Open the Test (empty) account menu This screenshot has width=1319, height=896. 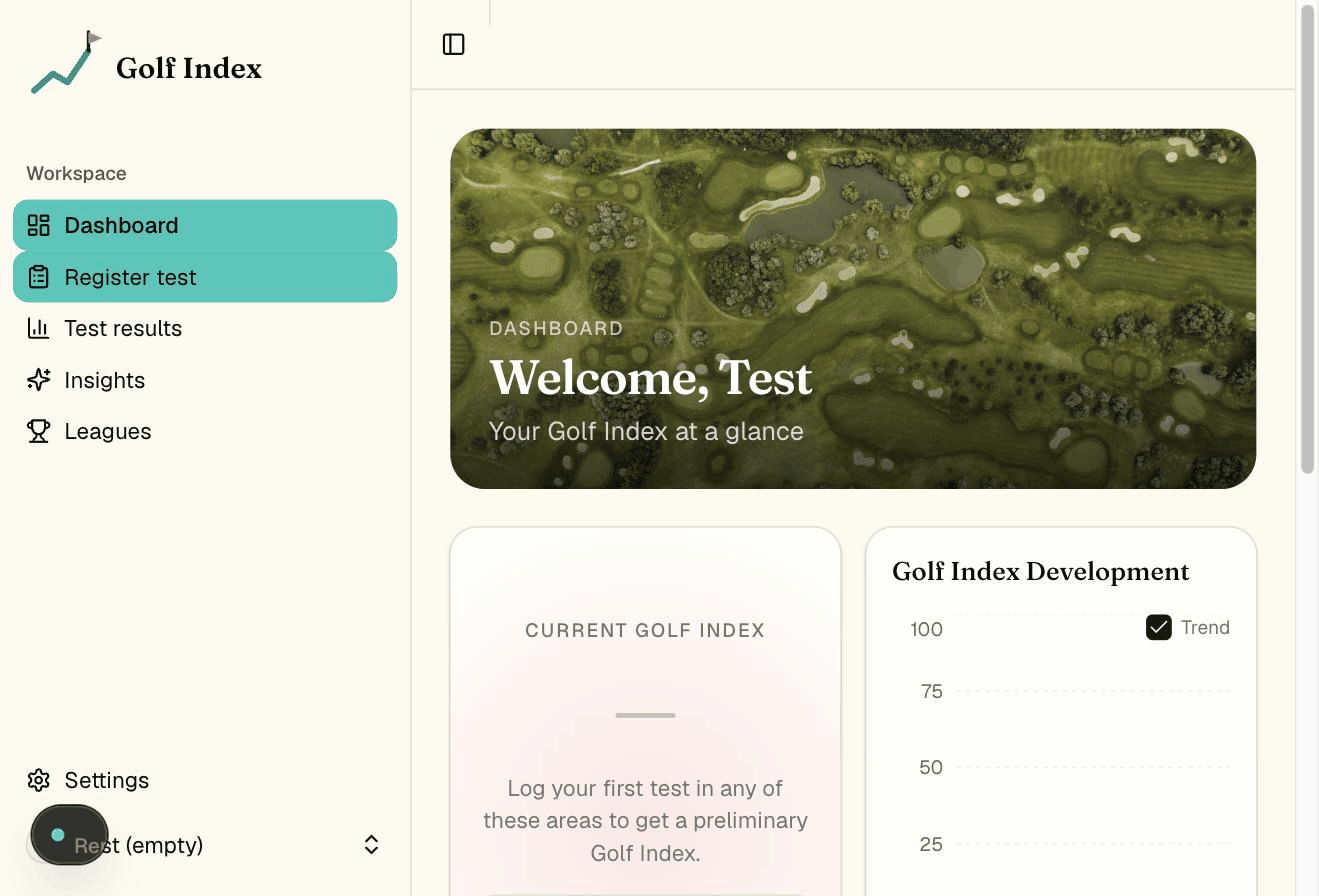tap(205, 845)
